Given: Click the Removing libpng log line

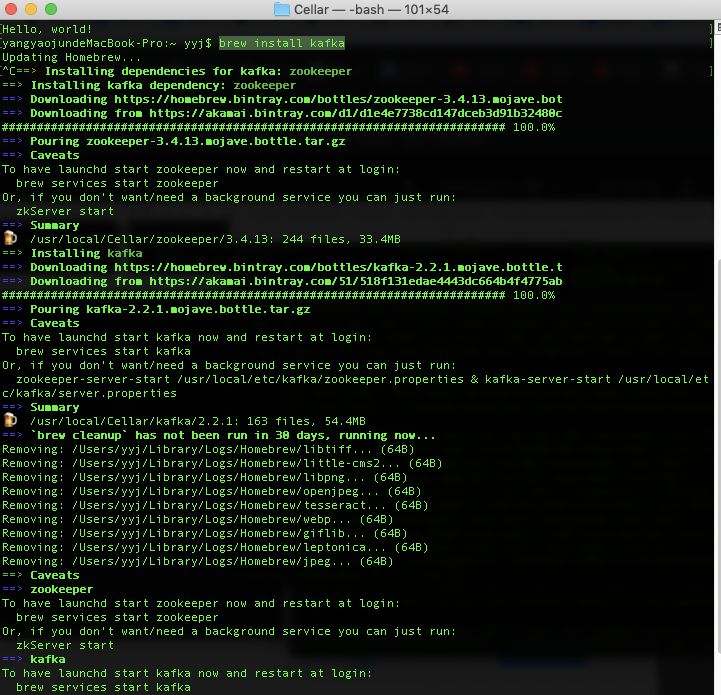Looking at the screenshot, I should [205, 477].
